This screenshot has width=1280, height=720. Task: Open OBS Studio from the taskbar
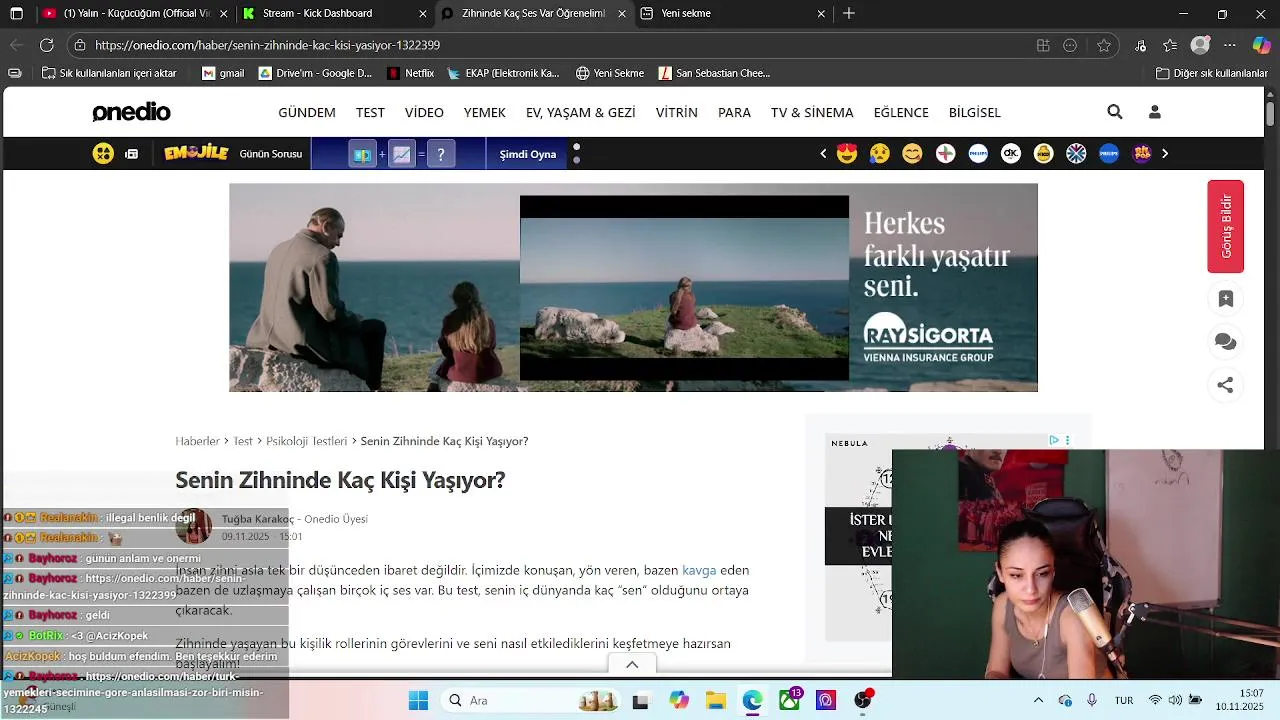pyautogui.click(x=863, y=700)
